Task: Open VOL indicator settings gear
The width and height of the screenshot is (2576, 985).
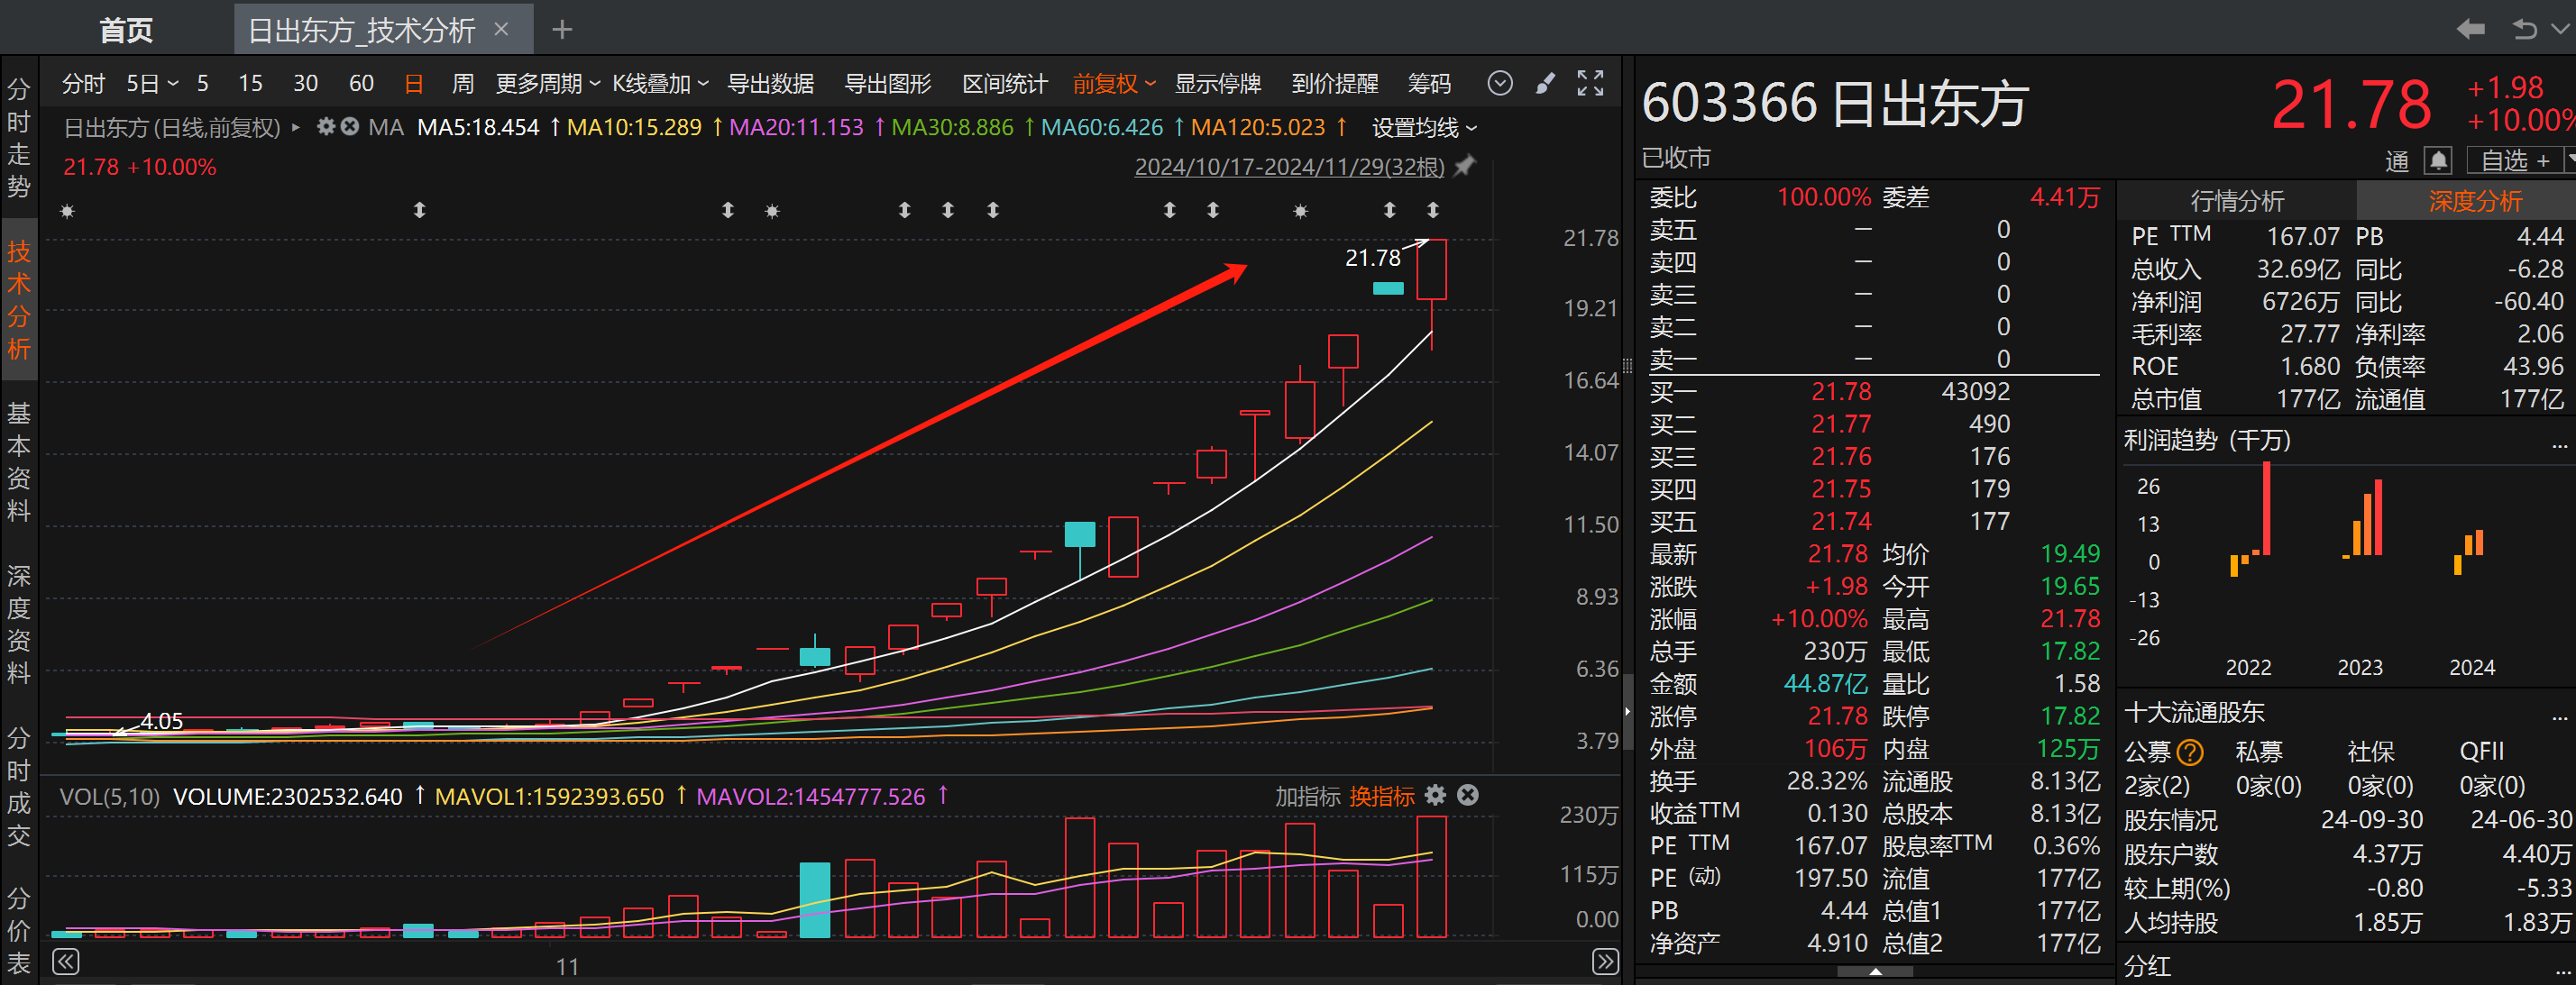Action: click(x=1435, y=795)
